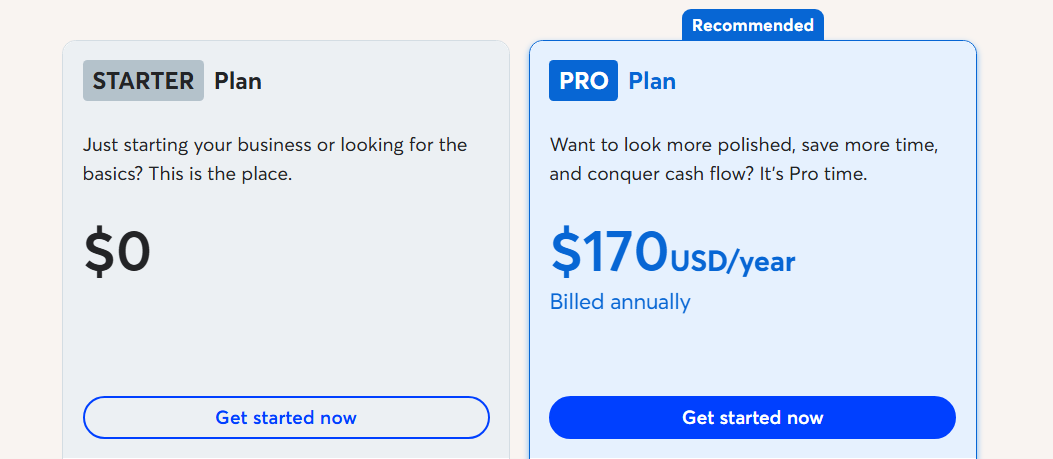The width and height of the screenshot is (1053, 459).
Task: Click "This is the place." text
Action: tap(242, 174)
